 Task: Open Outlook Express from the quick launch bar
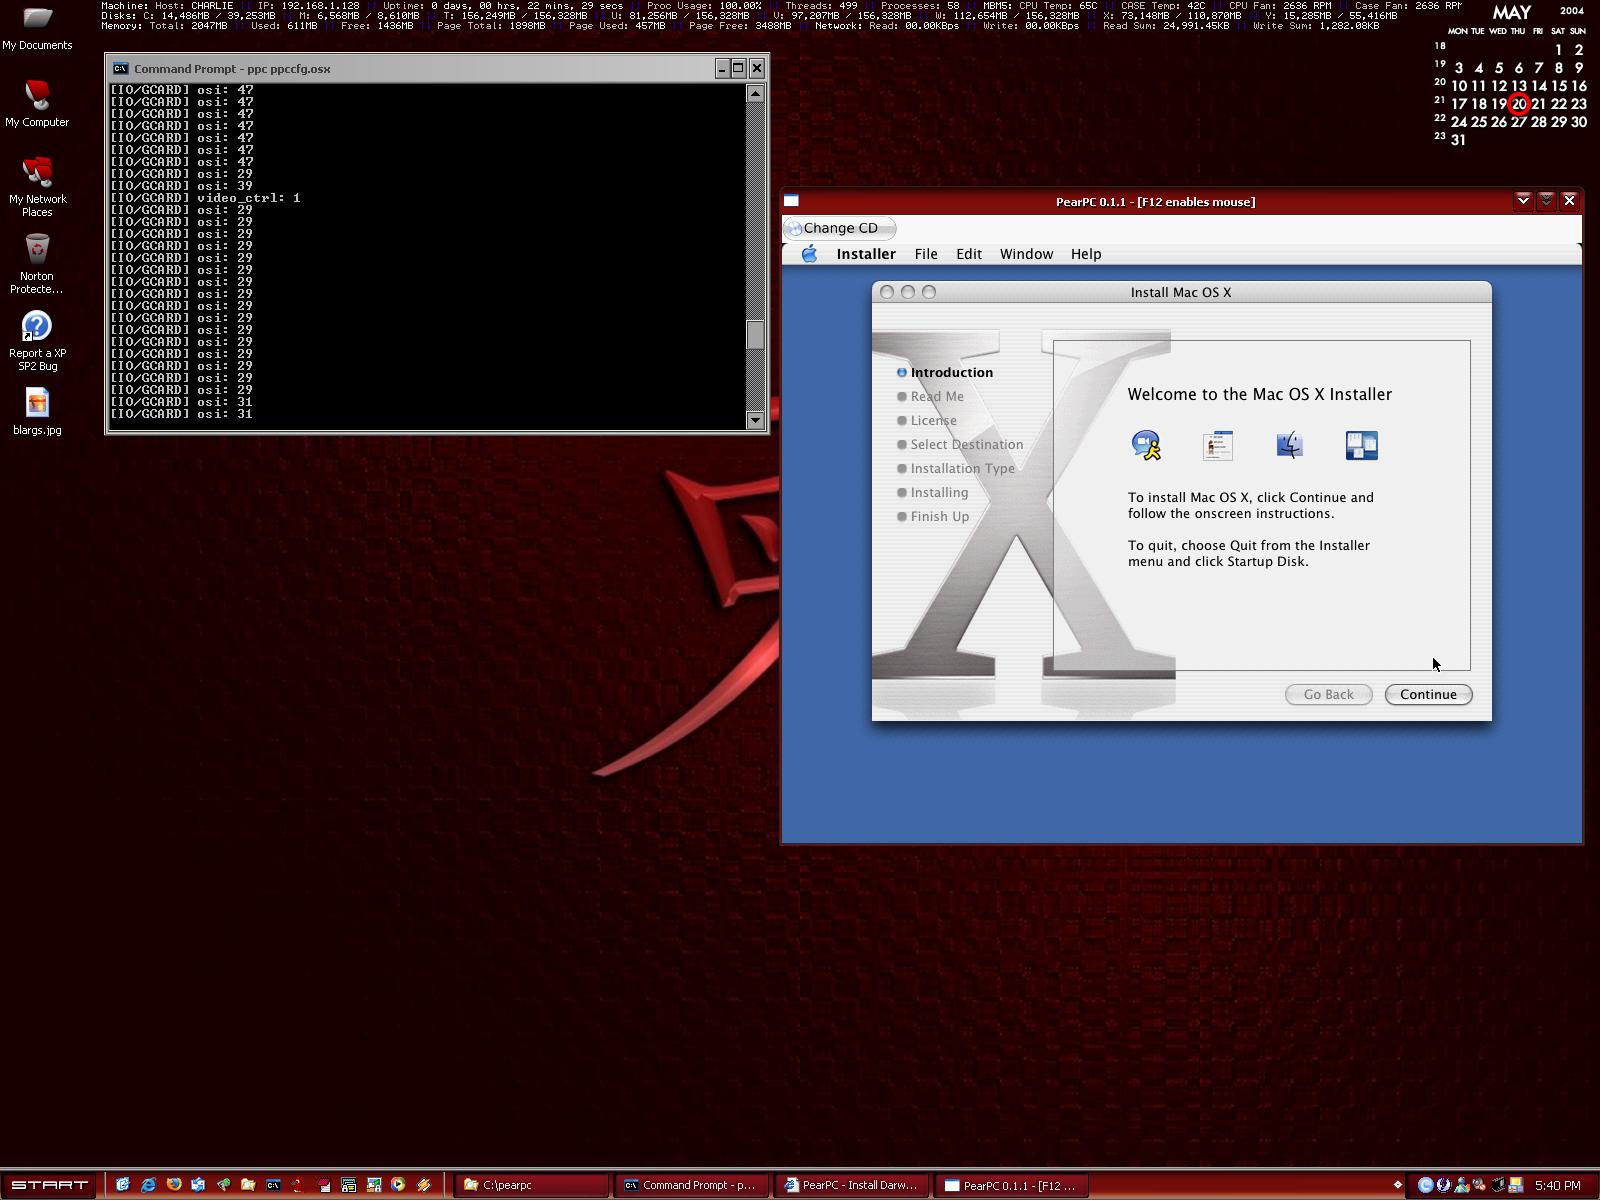(x=198, y=1185)
